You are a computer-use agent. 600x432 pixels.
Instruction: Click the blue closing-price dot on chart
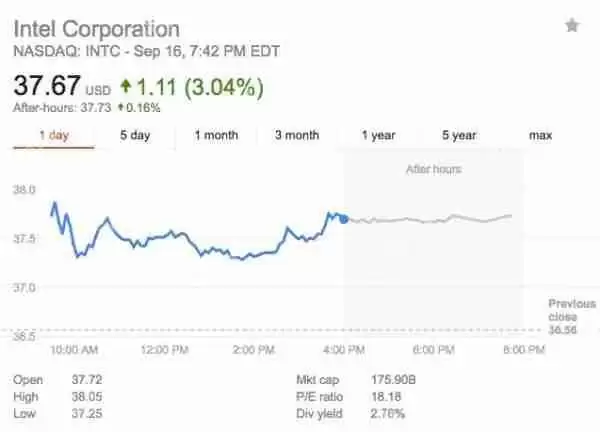pos(344,218)
